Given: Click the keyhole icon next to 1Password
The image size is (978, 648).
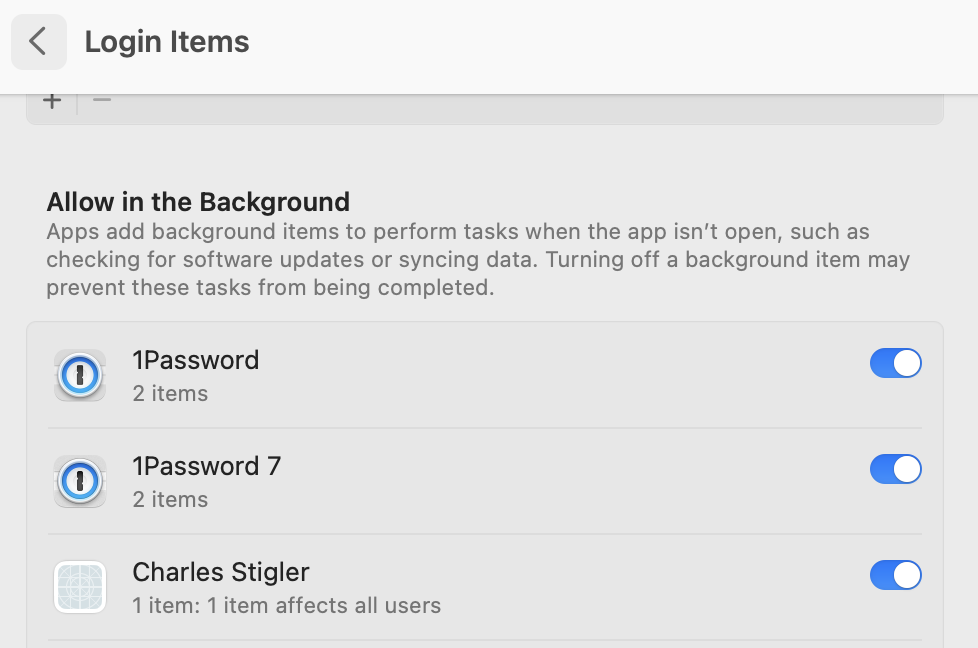Looking at the screenshot, I should pyautogui.click(x=79, y=375).
